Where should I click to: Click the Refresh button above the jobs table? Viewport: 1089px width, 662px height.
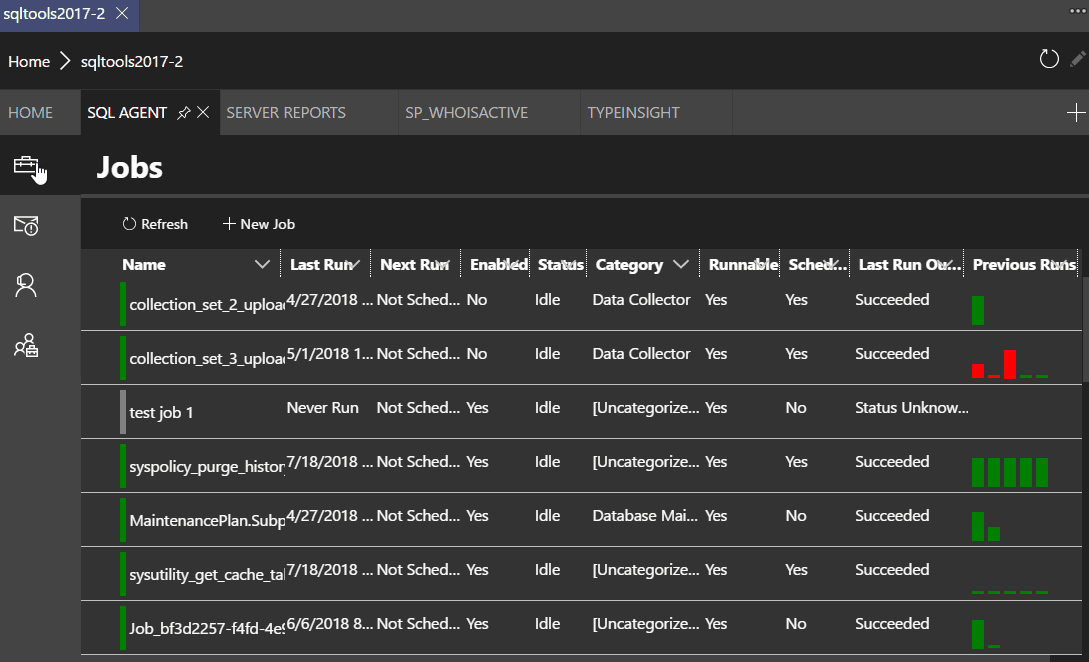tap(155, 224)
